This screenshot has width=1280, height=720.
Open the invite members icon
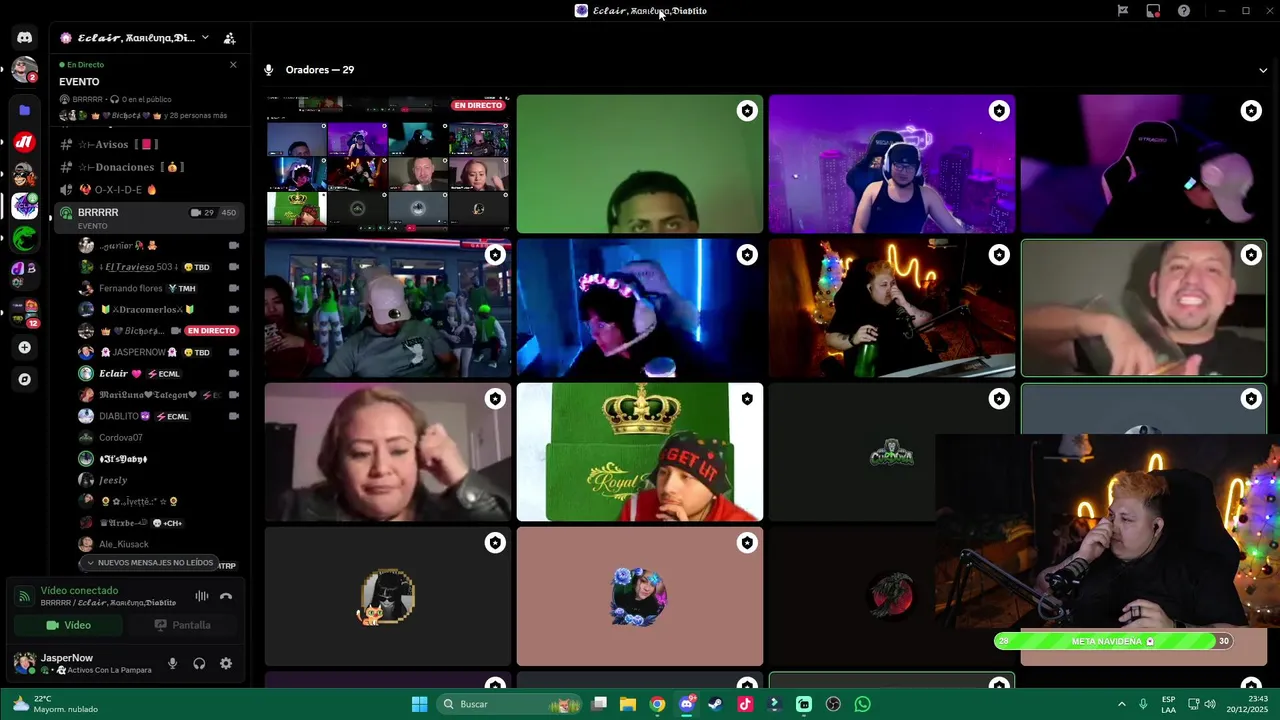(x=229, y=38)
